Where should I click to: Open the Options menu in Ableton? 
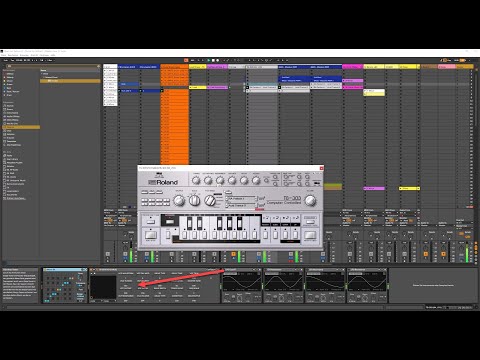[44, 55]
